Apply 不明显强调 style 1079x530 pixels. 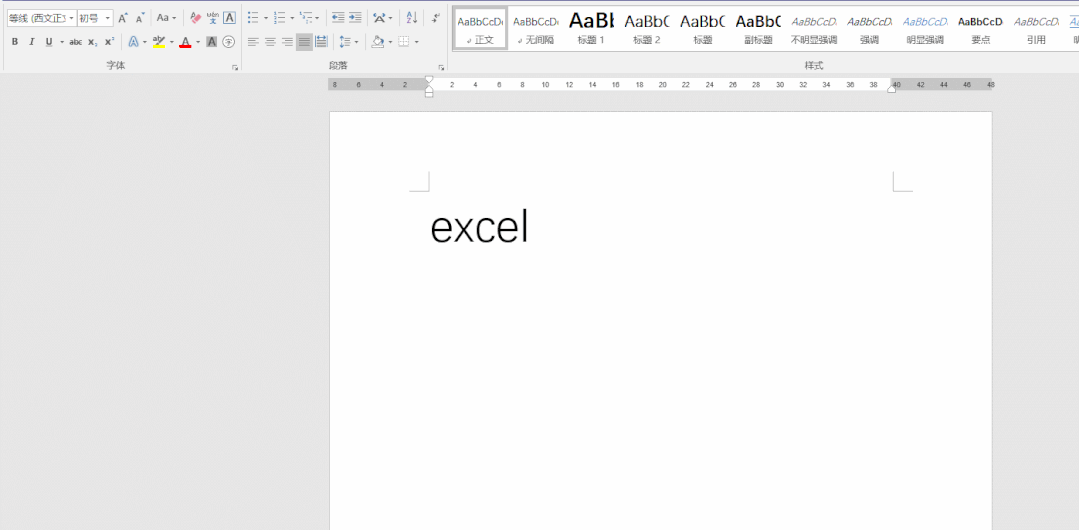pos(813,29)
